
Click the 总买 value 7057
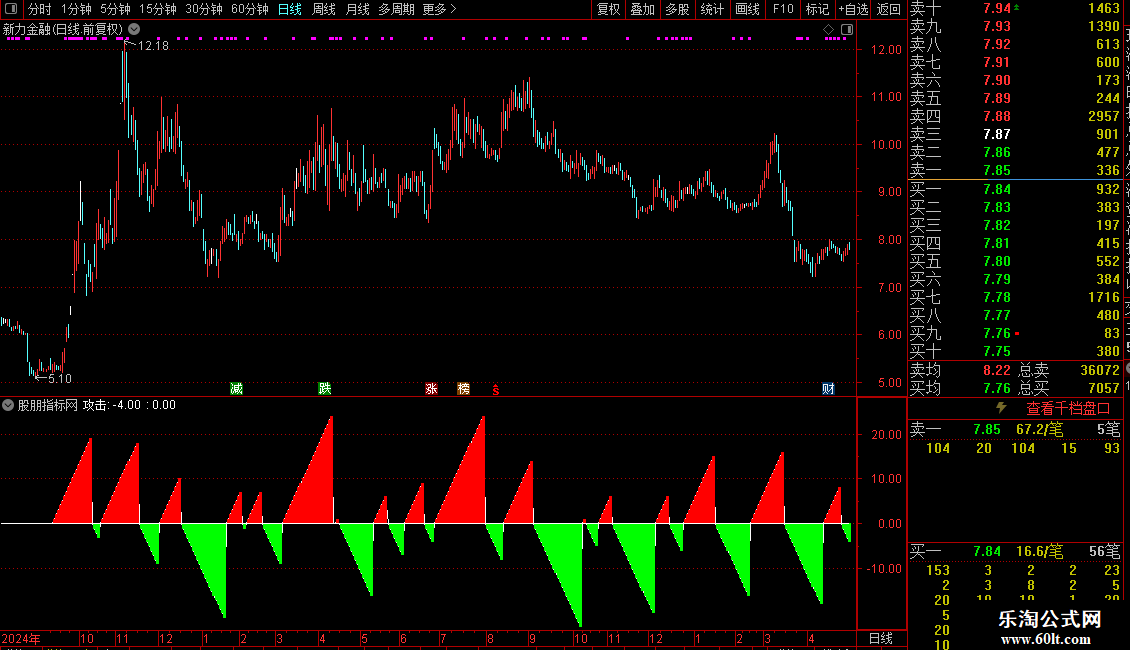[1104, 388]
